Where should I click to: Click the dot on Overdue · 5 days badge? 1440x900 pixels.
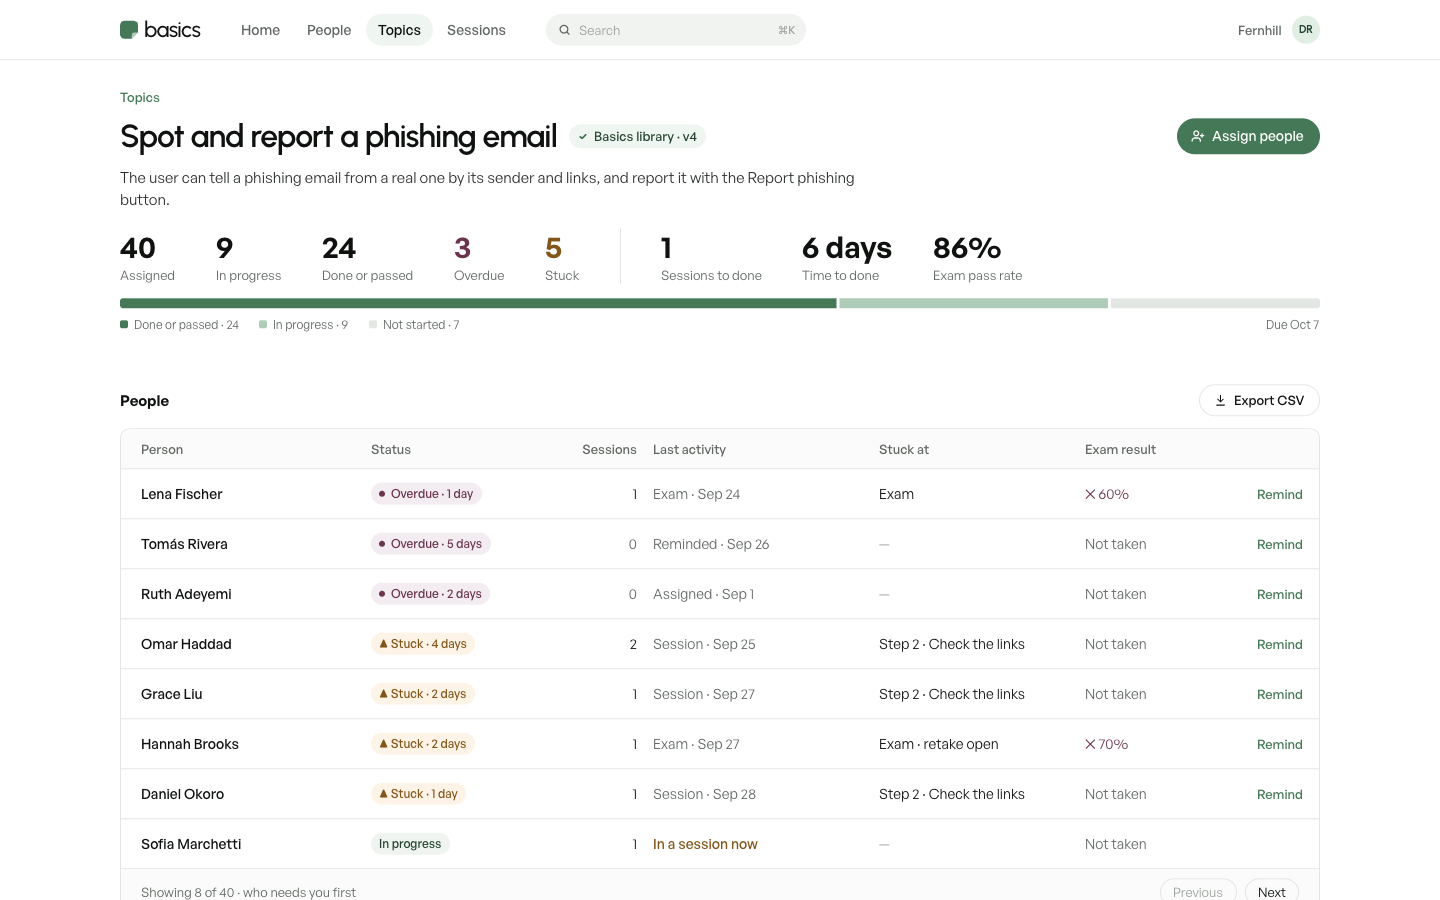382,544
